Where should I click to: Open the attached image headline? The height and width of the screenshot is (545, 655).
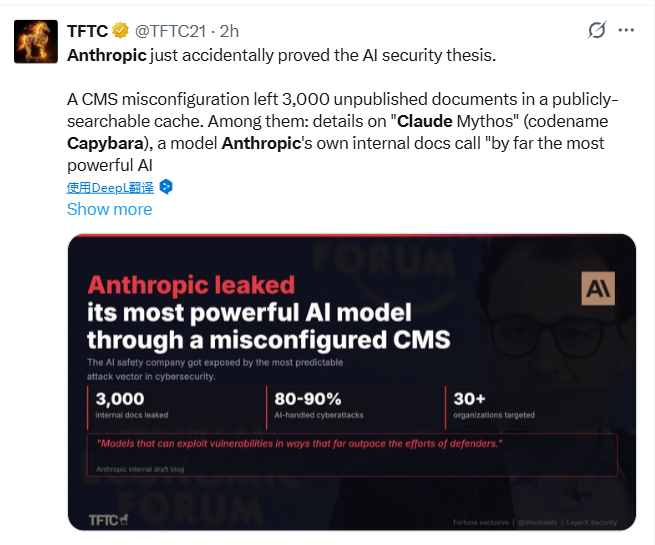pyautogui.click(x=268, y=310)
